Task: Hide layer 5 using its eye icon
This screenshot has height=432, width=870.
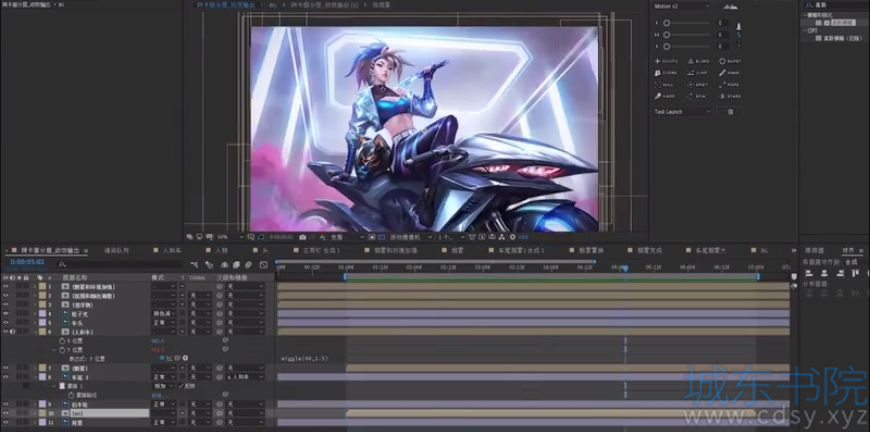Action: tap(6, 322)
